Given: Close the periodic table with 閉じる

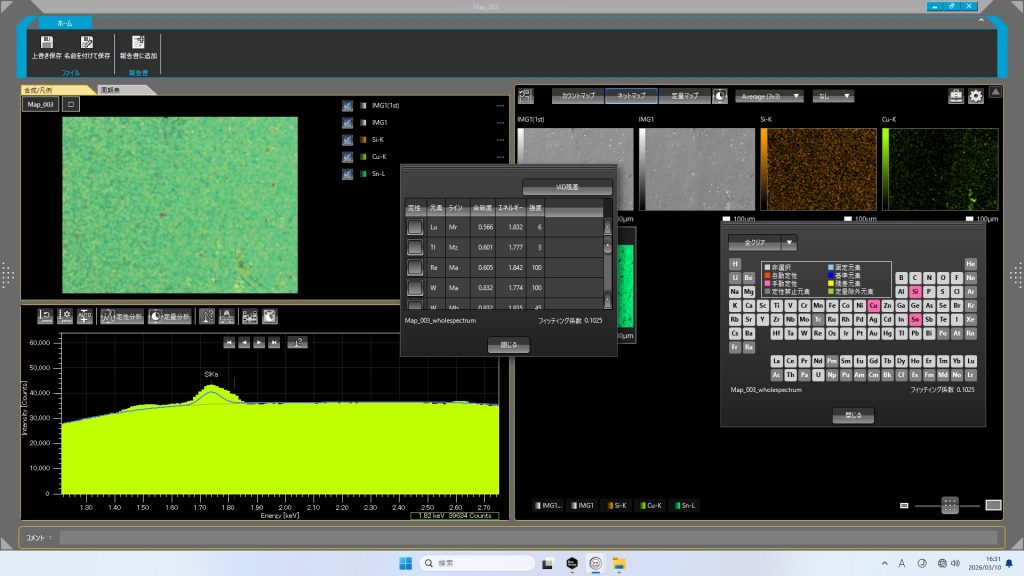Looking at the screenshot, I should point(853,415).
